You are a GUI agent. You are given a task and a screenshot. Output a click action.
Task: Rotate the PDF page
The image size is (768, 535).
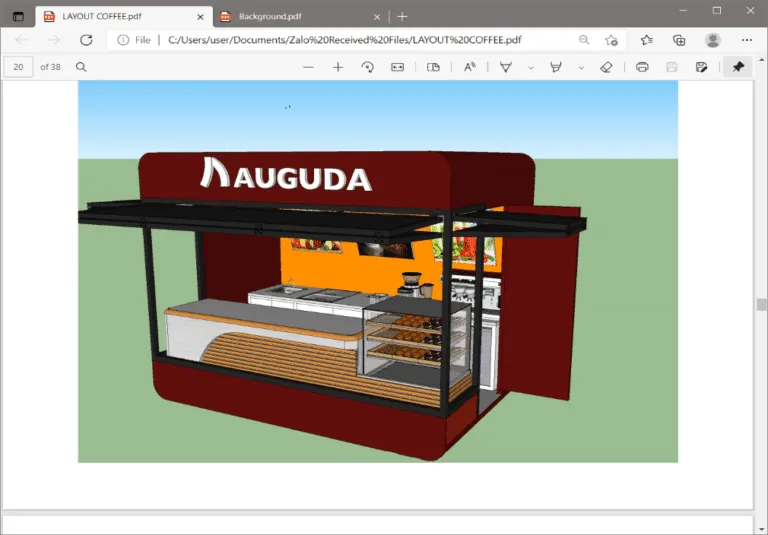click(367, 67)
